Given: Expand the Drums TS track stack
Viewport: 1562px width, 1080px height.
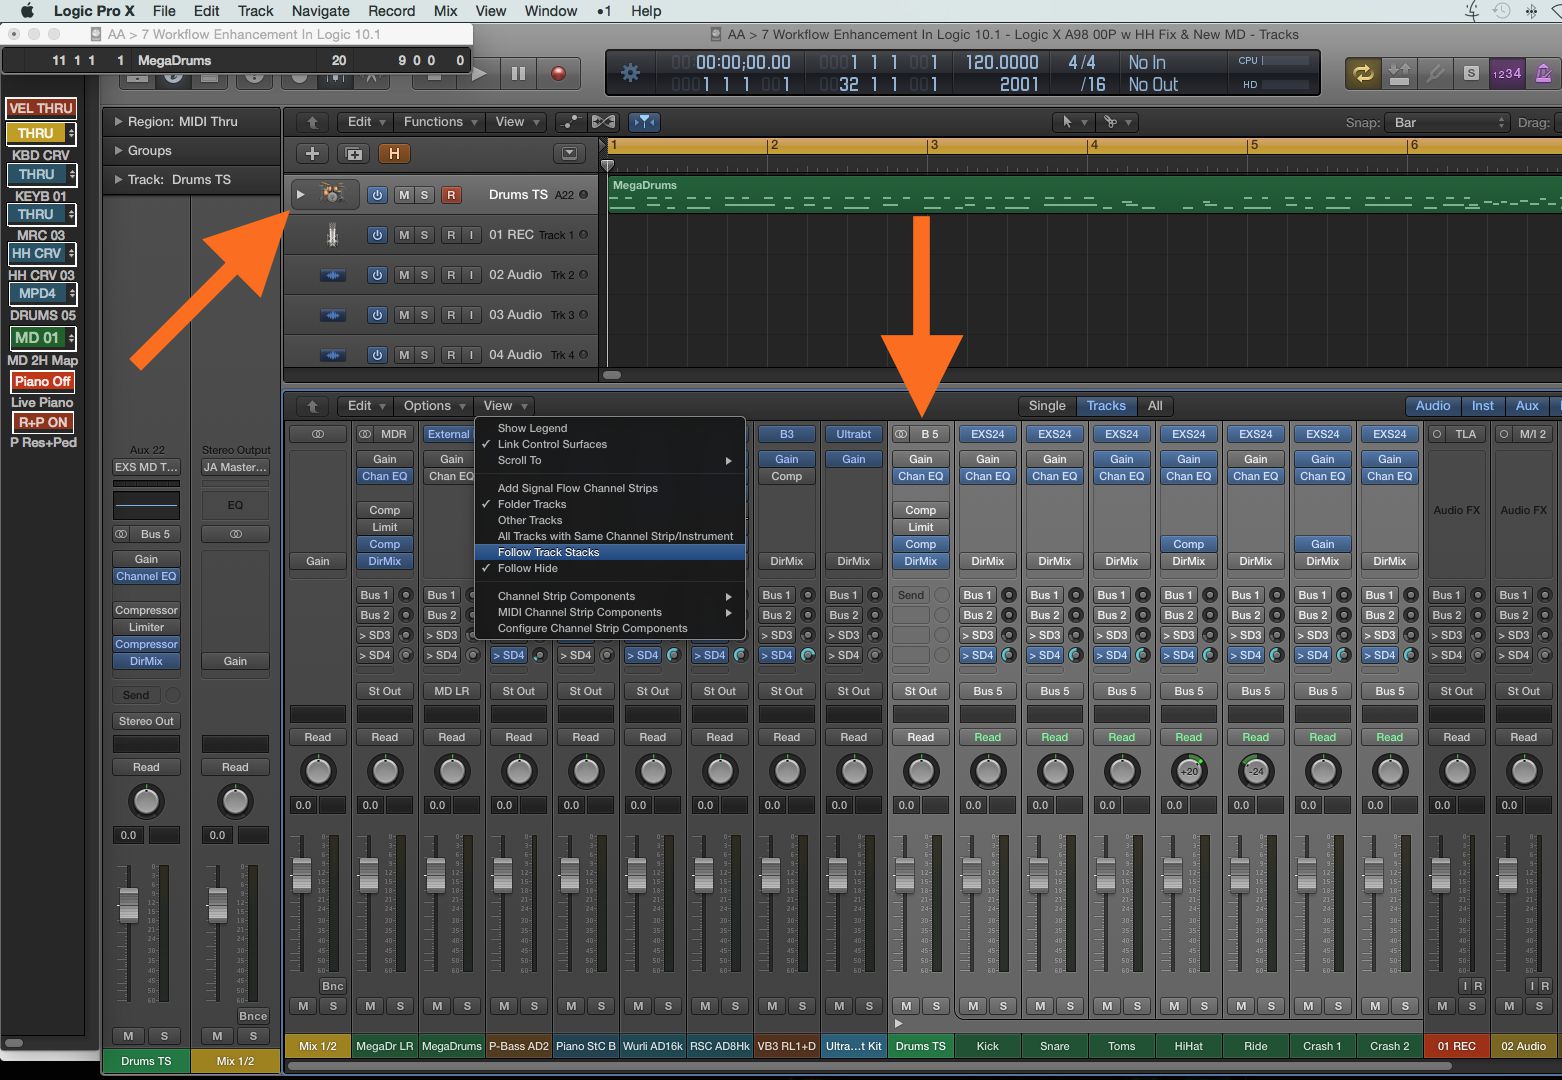Looking at the screenshot, I should tap(300, 194).
